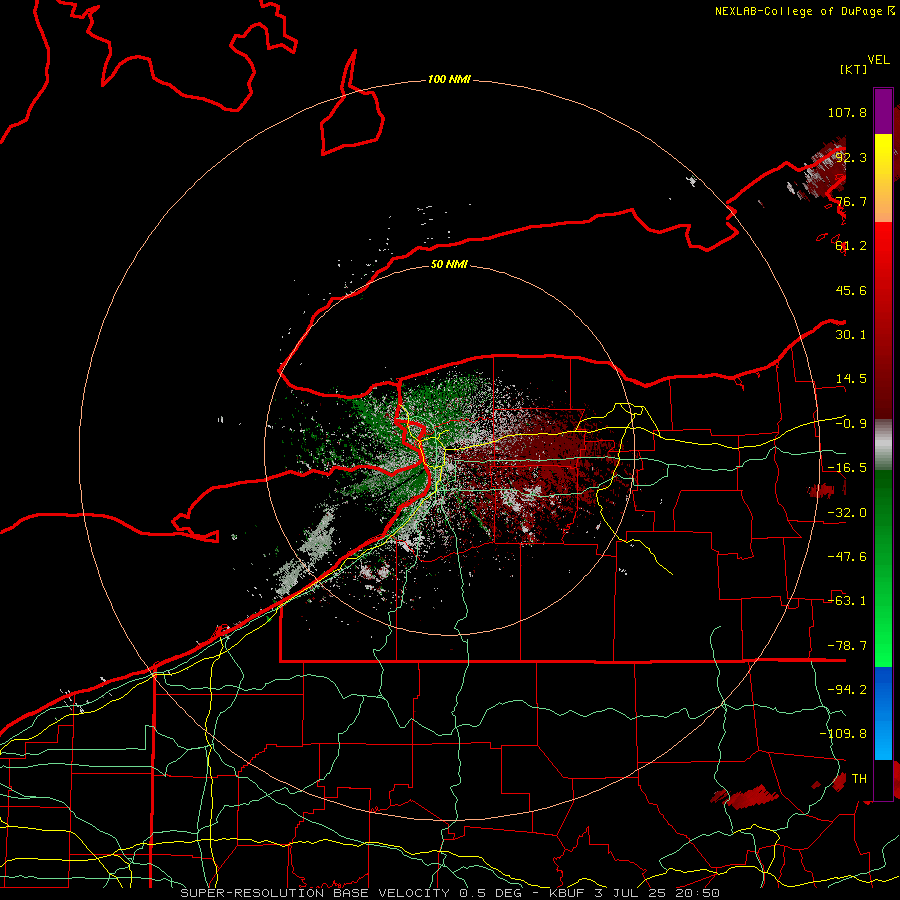Pick the gray segment of the color bar

click(883, 444)
